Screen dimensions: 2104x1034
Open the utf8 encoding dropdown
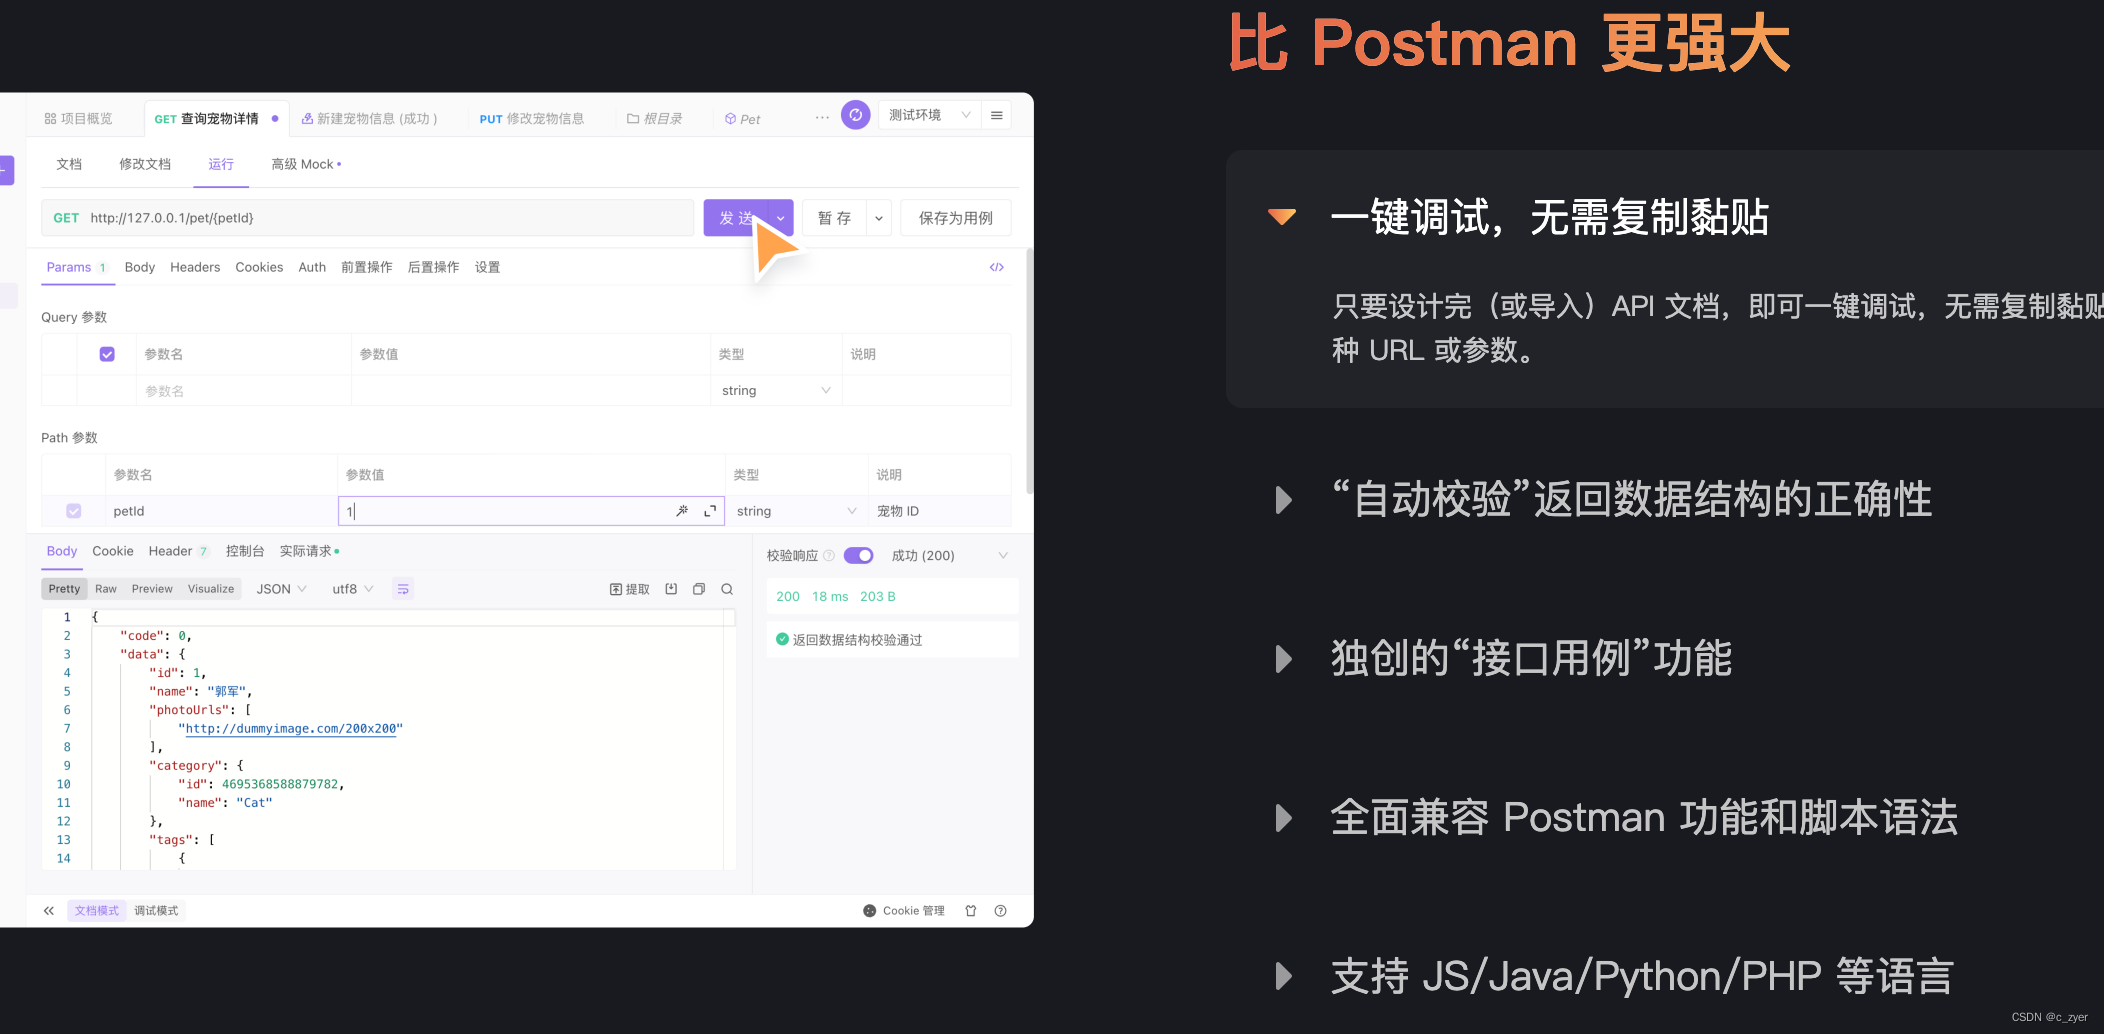352,589
